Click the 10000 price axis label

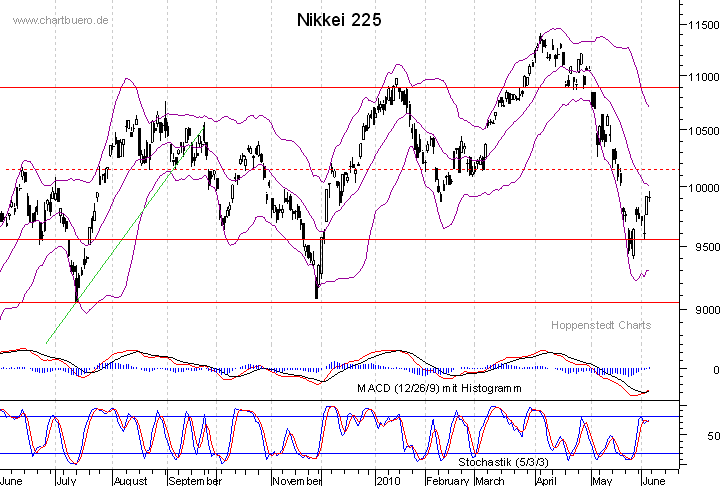click(x=704, y=188)
